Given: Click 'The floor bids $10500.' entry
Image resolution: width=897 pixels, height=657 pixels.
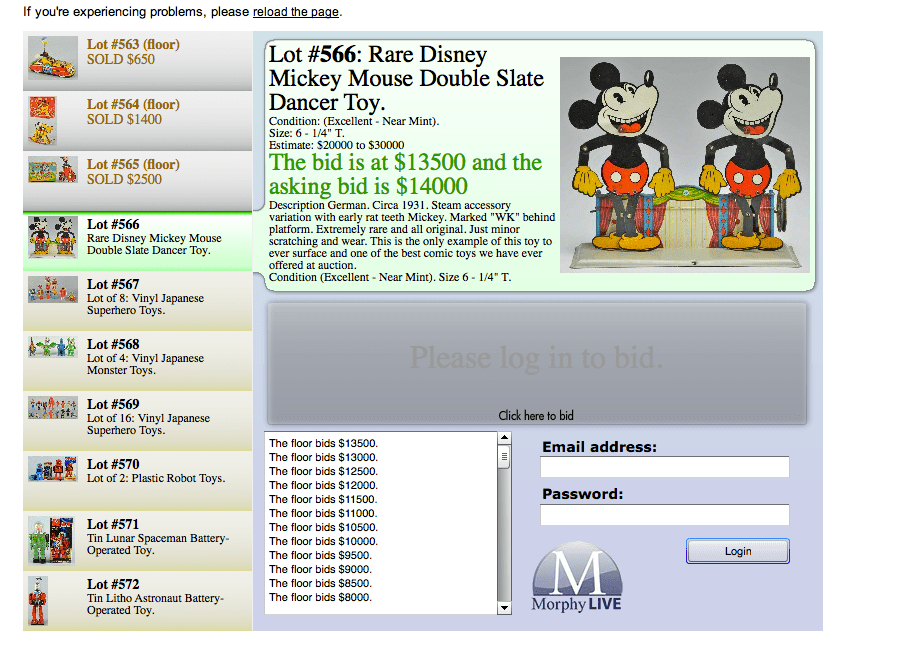Looking at the screenshot, I should 324,528.
